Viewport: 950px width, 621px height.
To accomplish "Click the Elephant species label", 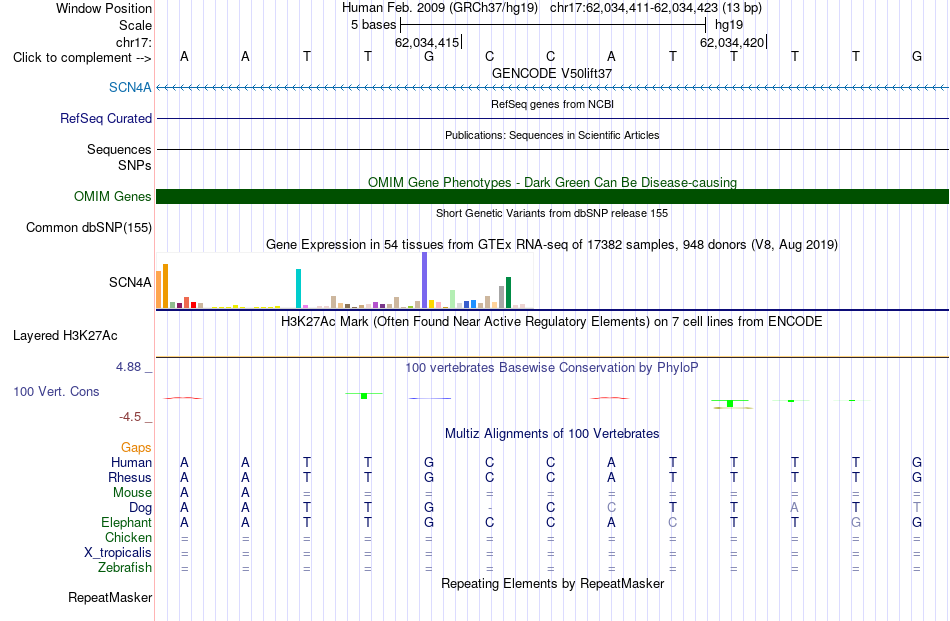I will [126, 522].
